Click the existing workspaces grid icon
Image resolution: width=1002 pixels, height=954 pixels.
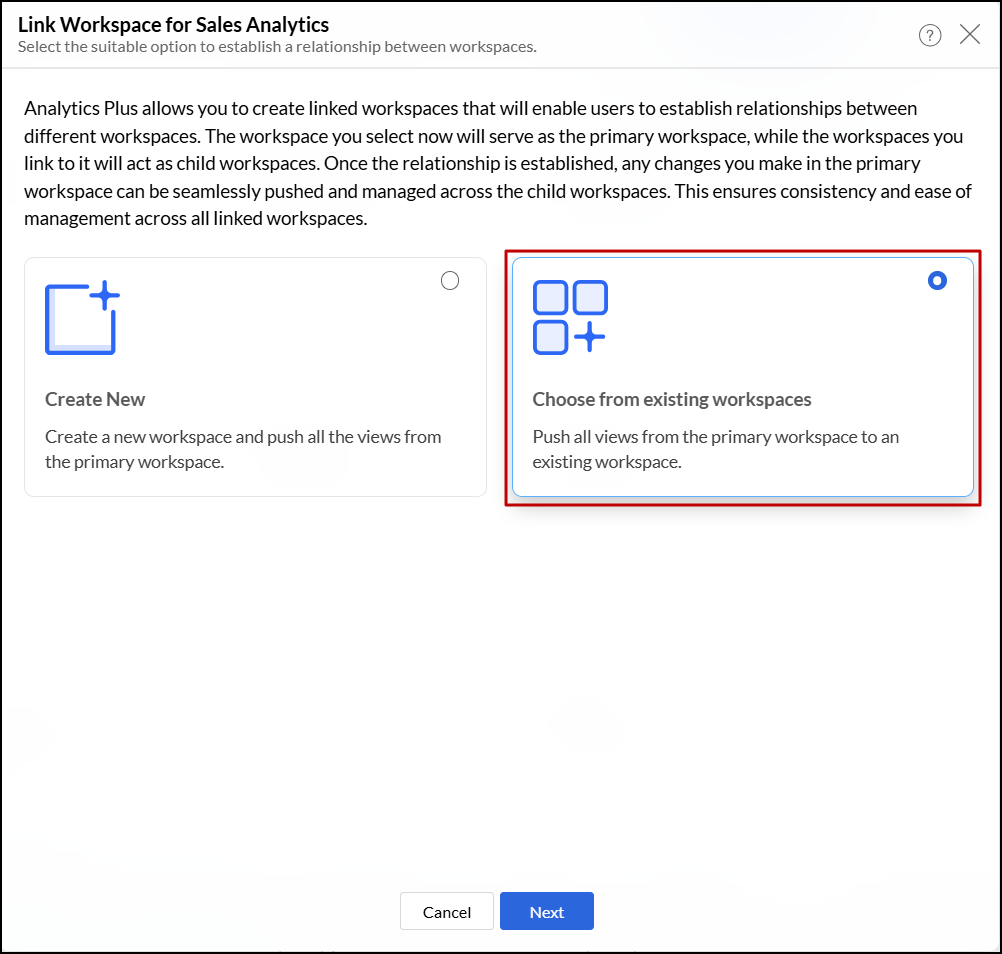[x=569, y=317]
